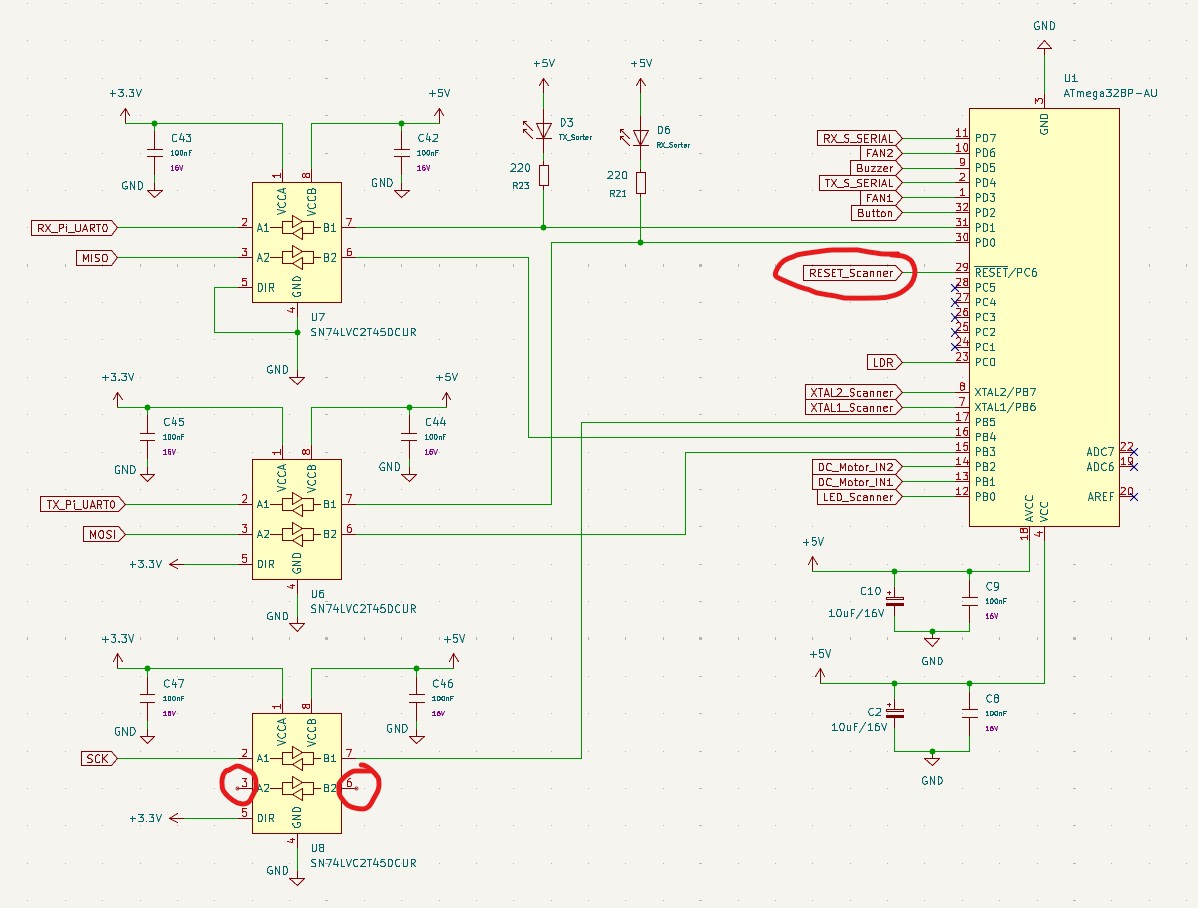Select the MISO net label
1198x908 pixels.
[97, 258]
